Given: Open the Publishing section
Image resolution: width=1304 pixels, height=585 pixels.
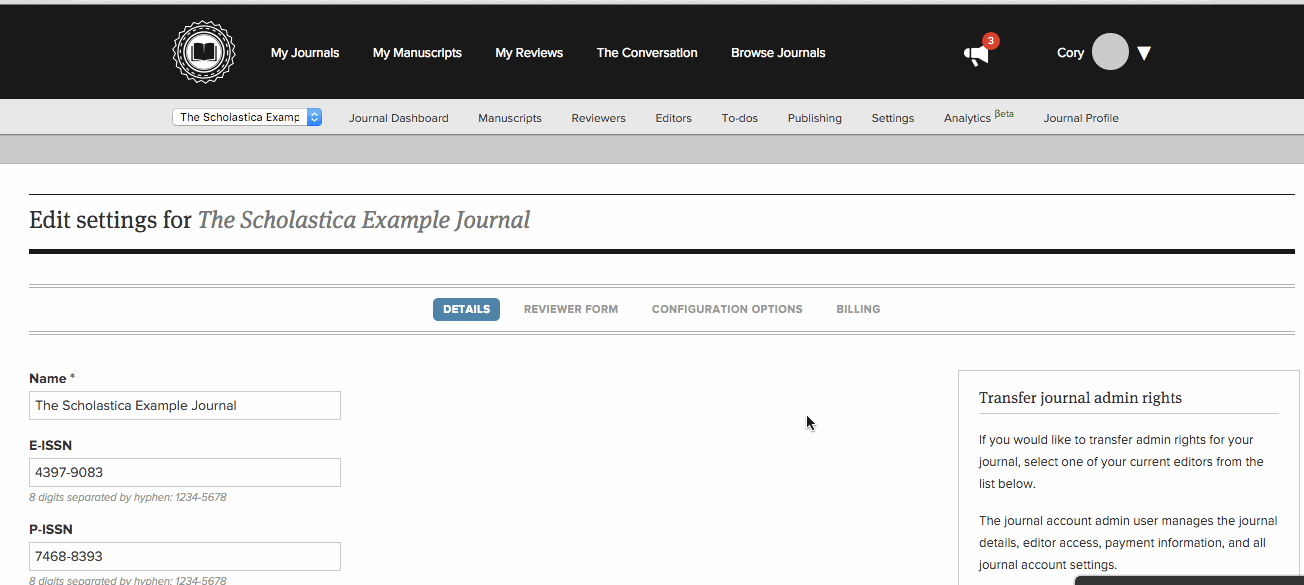Looking at the screenshot, I should click(814, 118).
